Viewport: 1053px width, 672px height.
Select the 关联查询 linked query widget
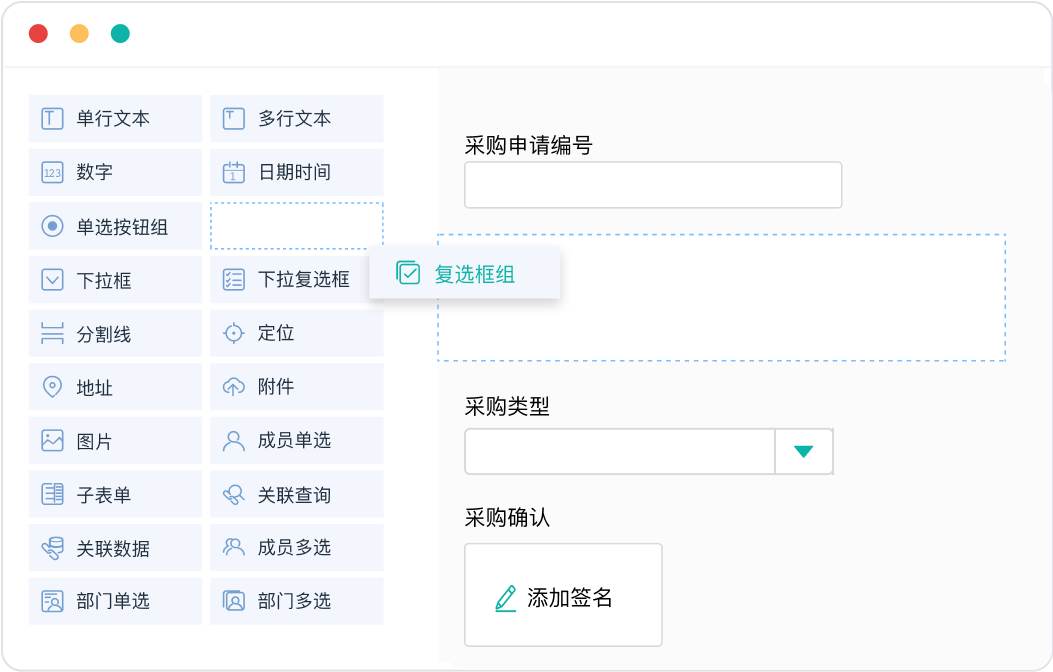[297, 495]
